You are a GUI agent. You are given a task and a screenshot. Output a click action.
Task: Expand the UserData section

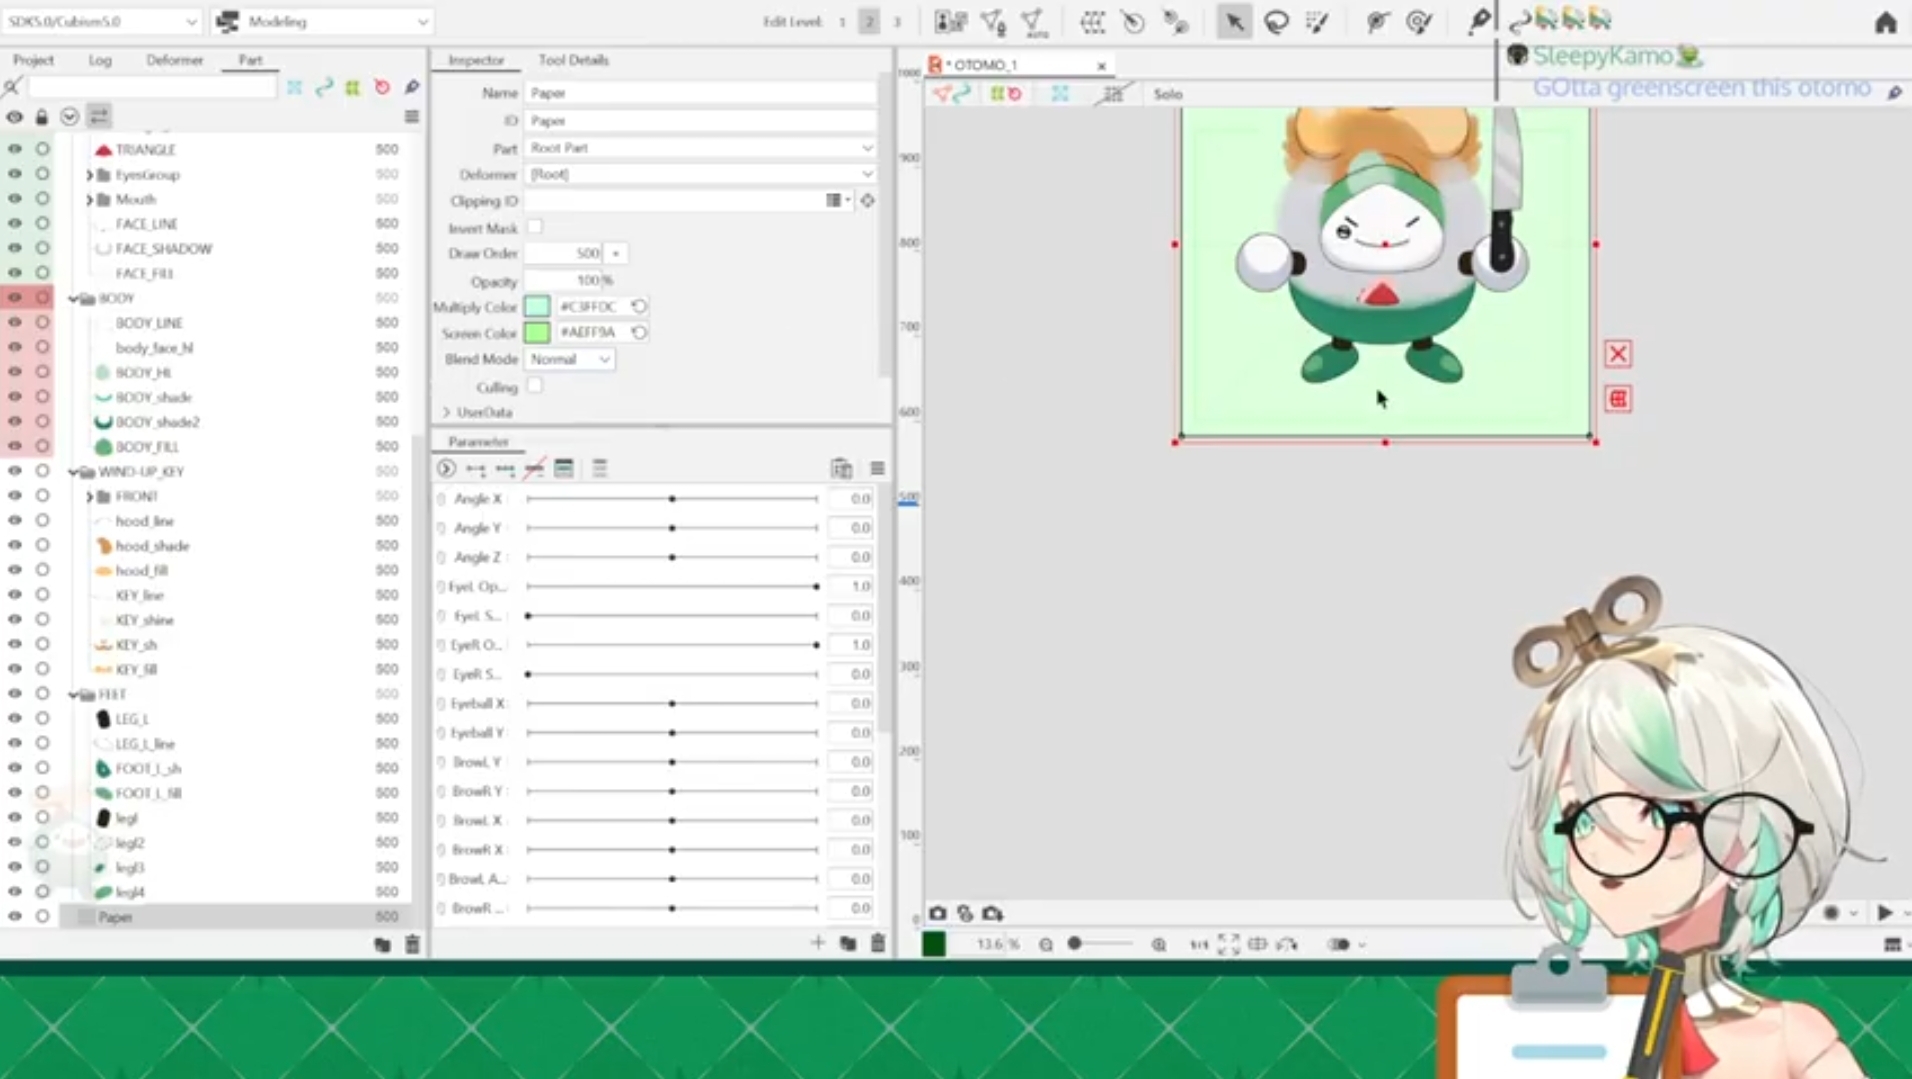pyautogui.click(x=447, y=412)
